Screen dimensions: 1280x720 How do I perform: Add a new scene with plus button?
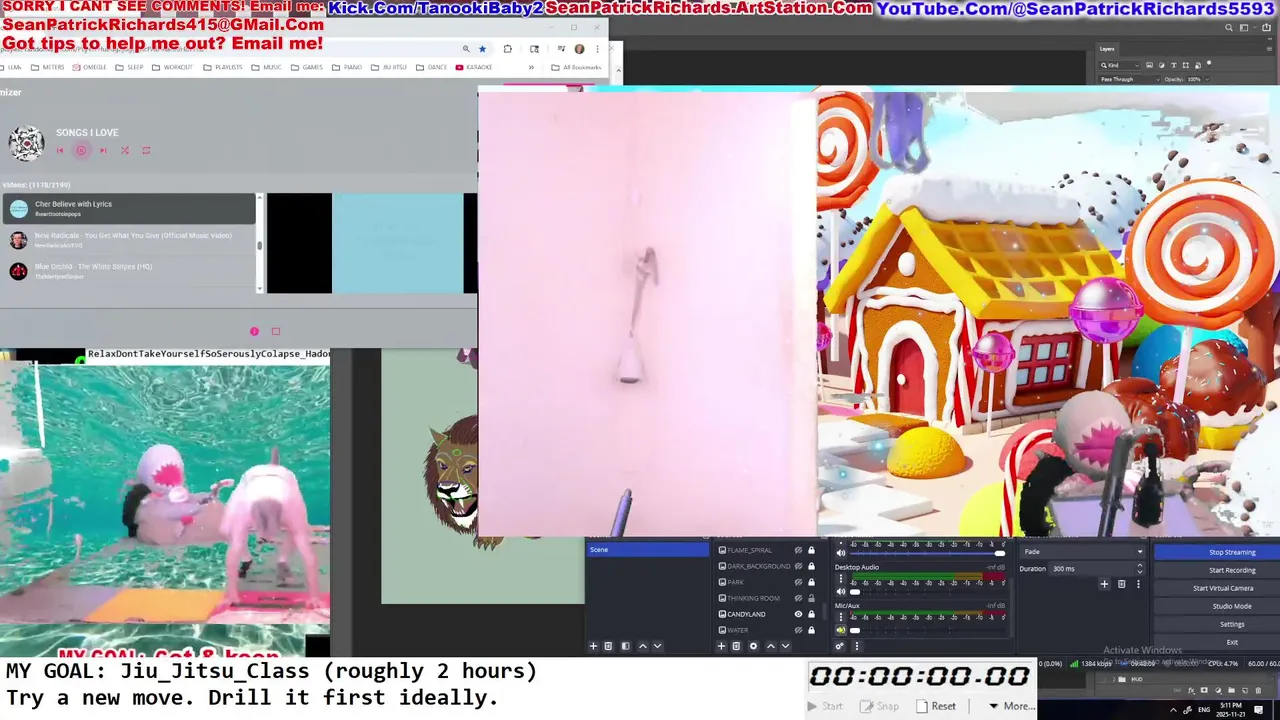(593, 646)
